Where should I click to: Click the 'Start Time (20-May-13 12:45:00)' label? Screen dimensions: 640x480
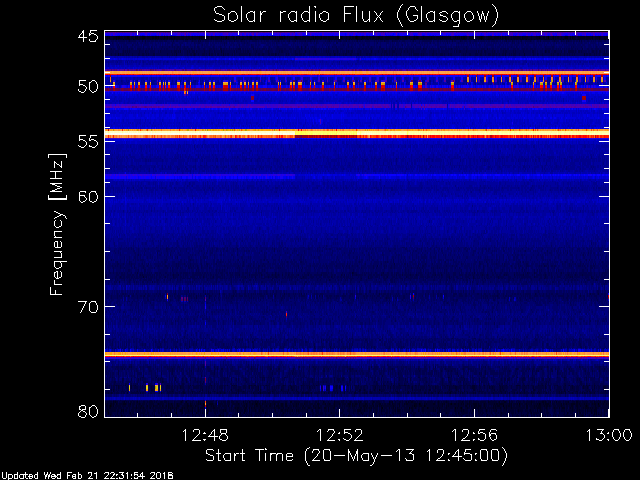coord(356,456)
